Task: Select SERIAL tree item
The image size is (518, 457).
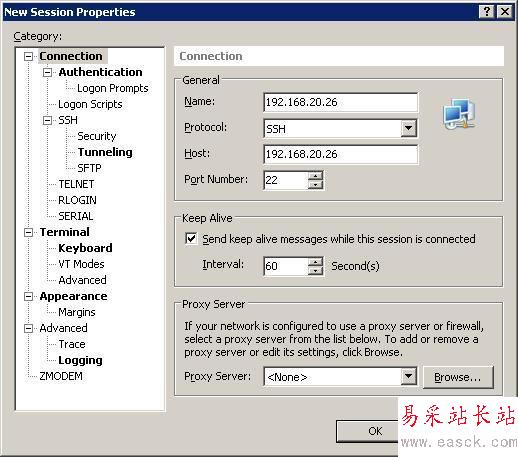Action: (76, 216)
